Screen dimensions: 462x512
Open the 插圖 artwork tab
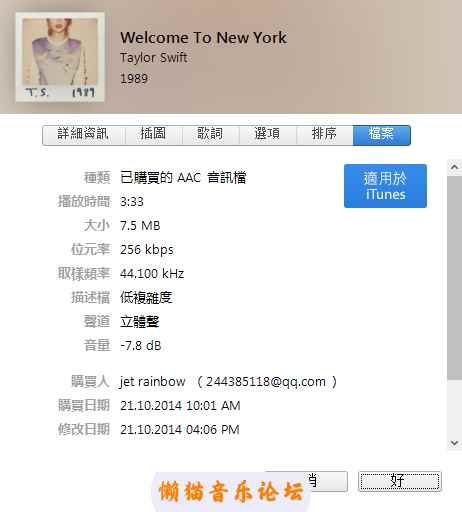click(154, 135)
